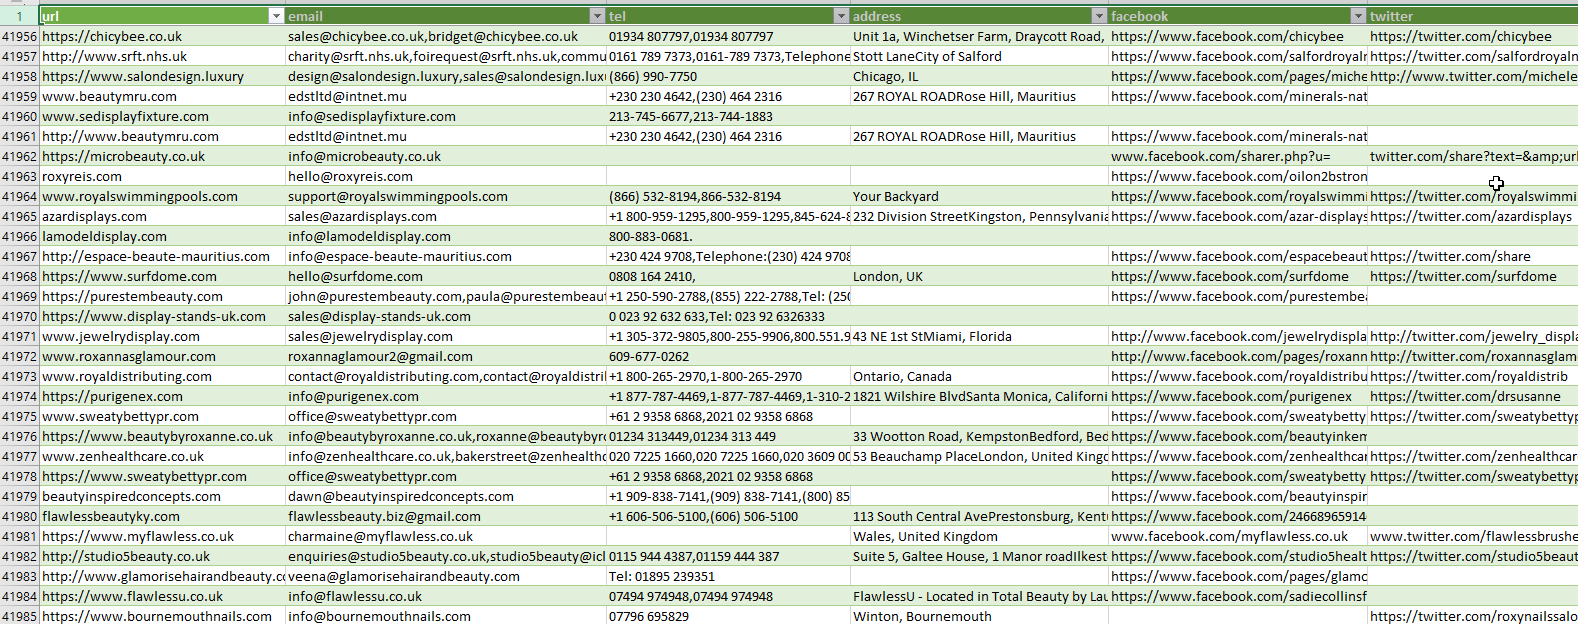Click the 0808 164 2410, phone cell
Viewport: 1578px width, 624px height.
(x=728, y=276)
